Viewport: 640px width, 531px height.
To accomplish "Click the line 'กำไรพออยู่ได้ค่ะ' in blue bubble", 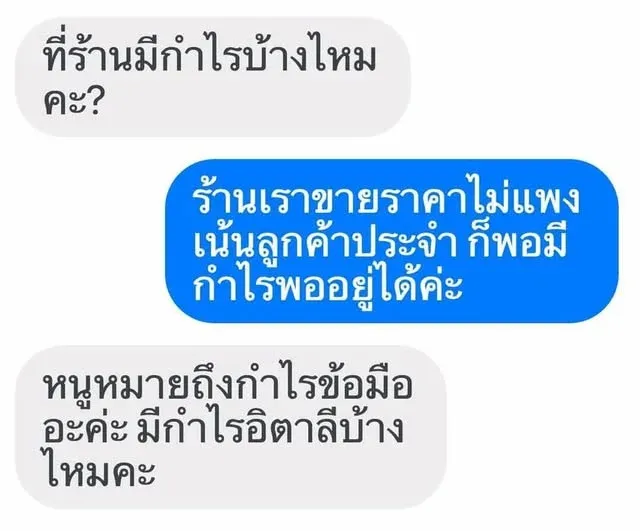I will point(328,284).
